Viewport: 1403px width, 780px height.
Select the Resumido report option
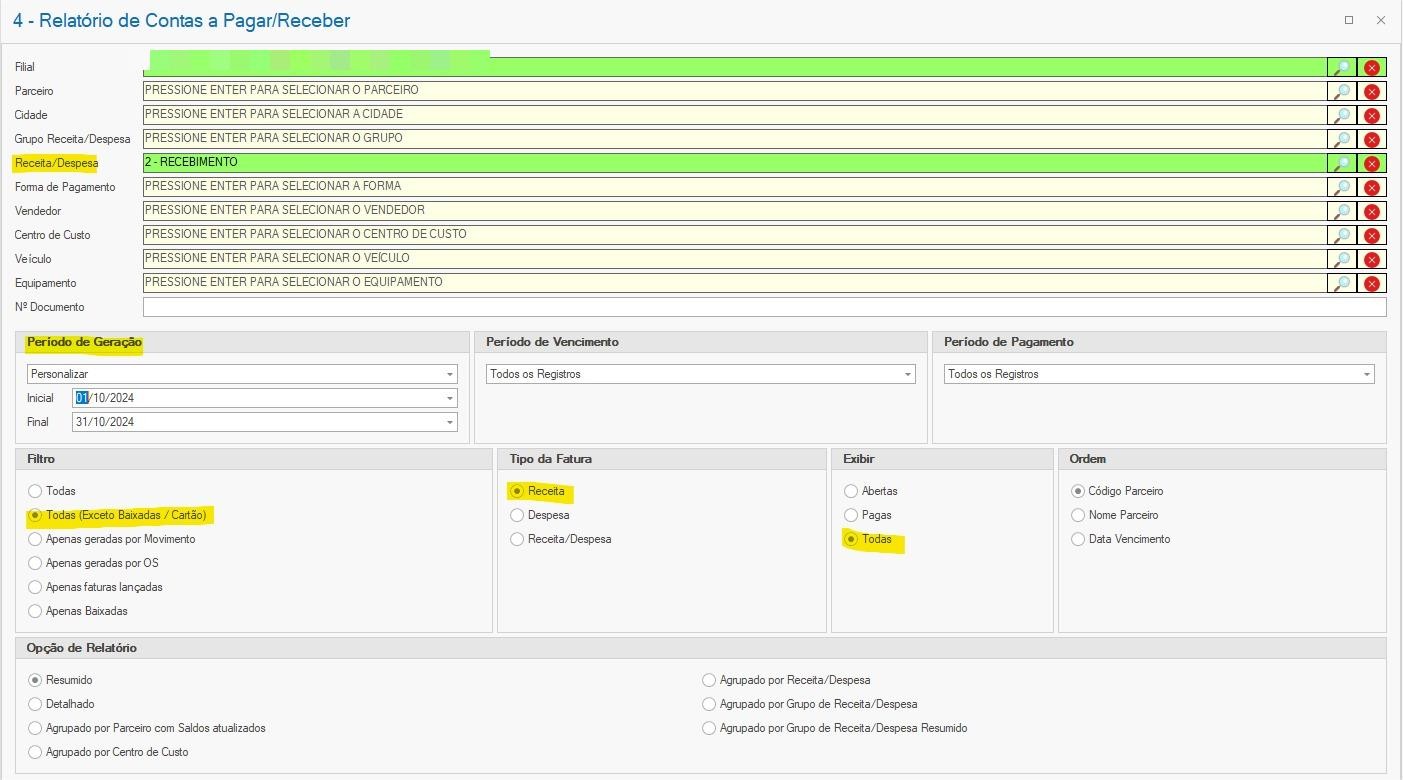pyautogui.click(x=35, y=680)
